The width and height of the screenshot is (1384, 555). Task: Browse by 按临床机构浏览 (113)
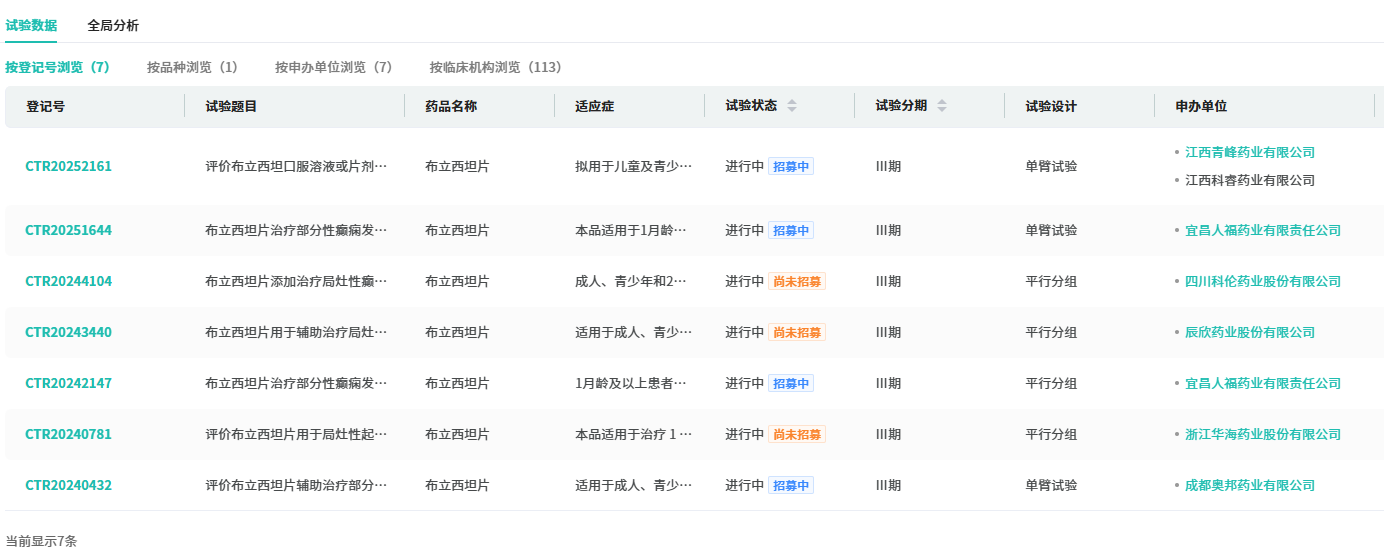[x=496, y=67]
